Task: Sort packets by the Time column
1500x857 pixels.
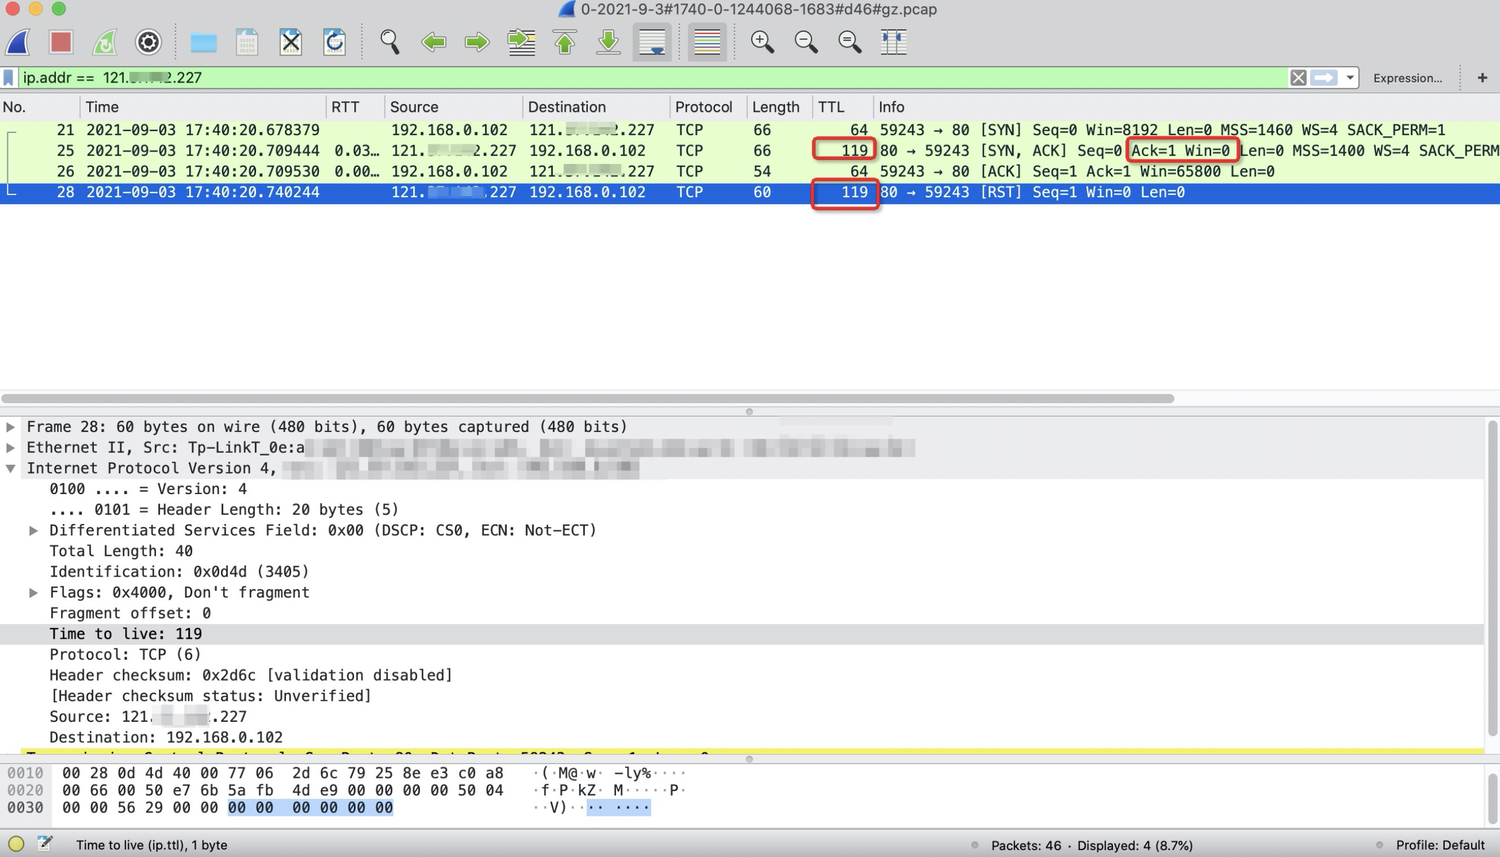Action: (x=203, y=107)
